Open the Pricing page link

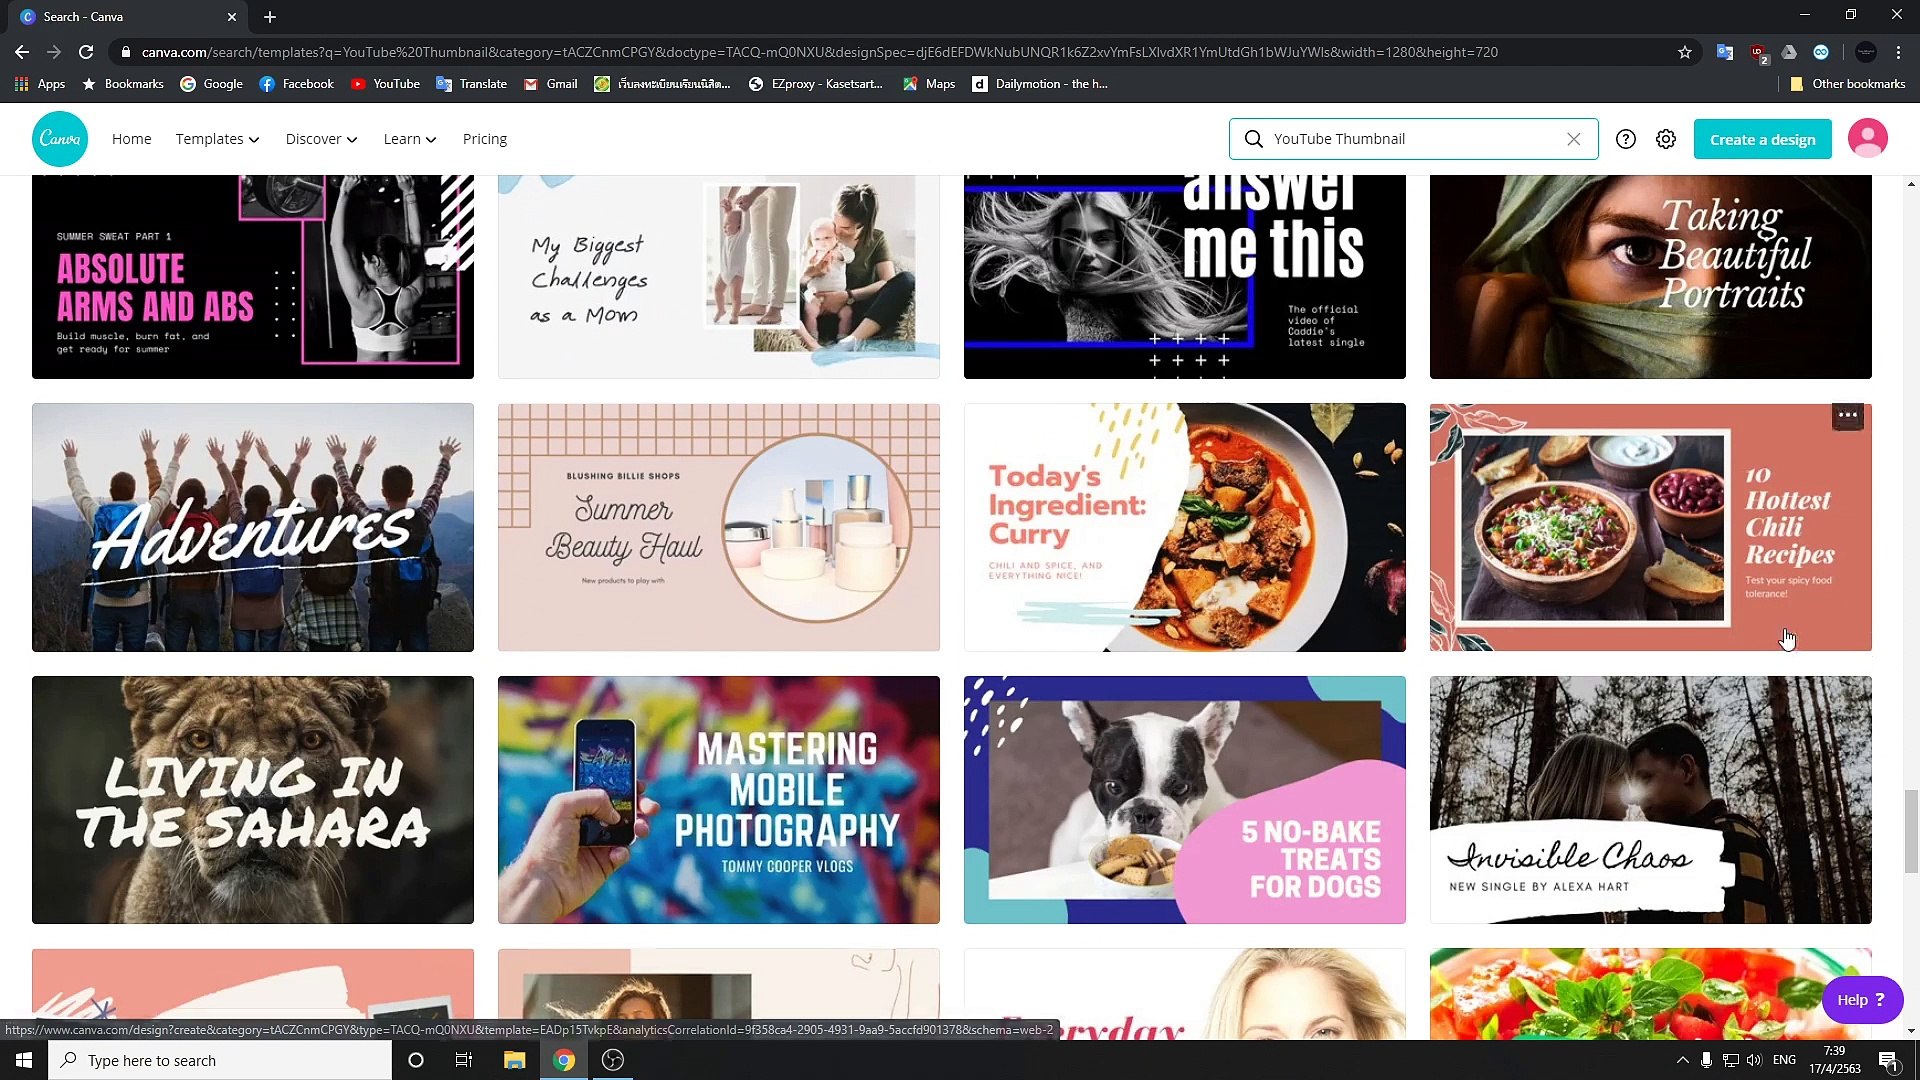(485, 138)
